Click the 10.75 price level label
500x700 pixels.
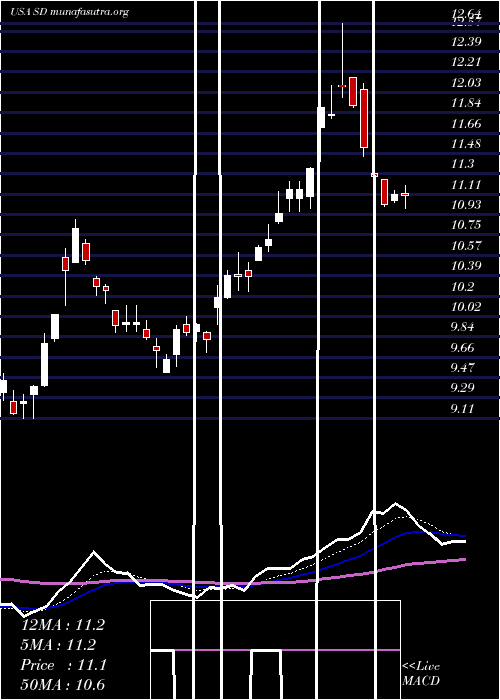[466, 225]
